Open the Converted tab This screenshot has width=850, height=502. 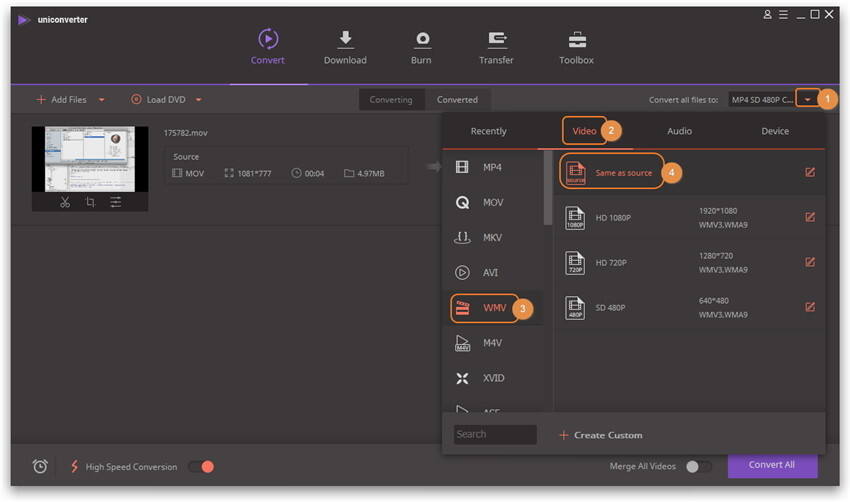pyautogui.click(x=457, y=100)
